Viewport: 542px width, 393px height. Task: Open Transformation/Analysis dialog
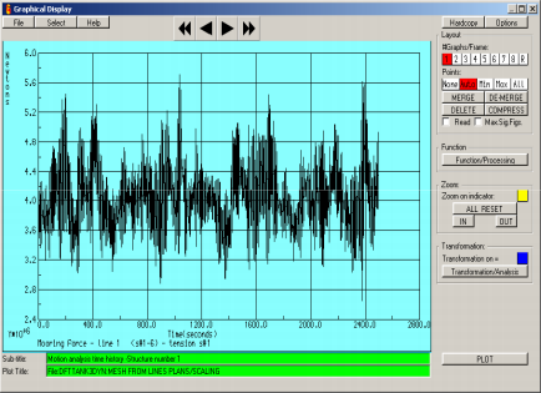485,272
